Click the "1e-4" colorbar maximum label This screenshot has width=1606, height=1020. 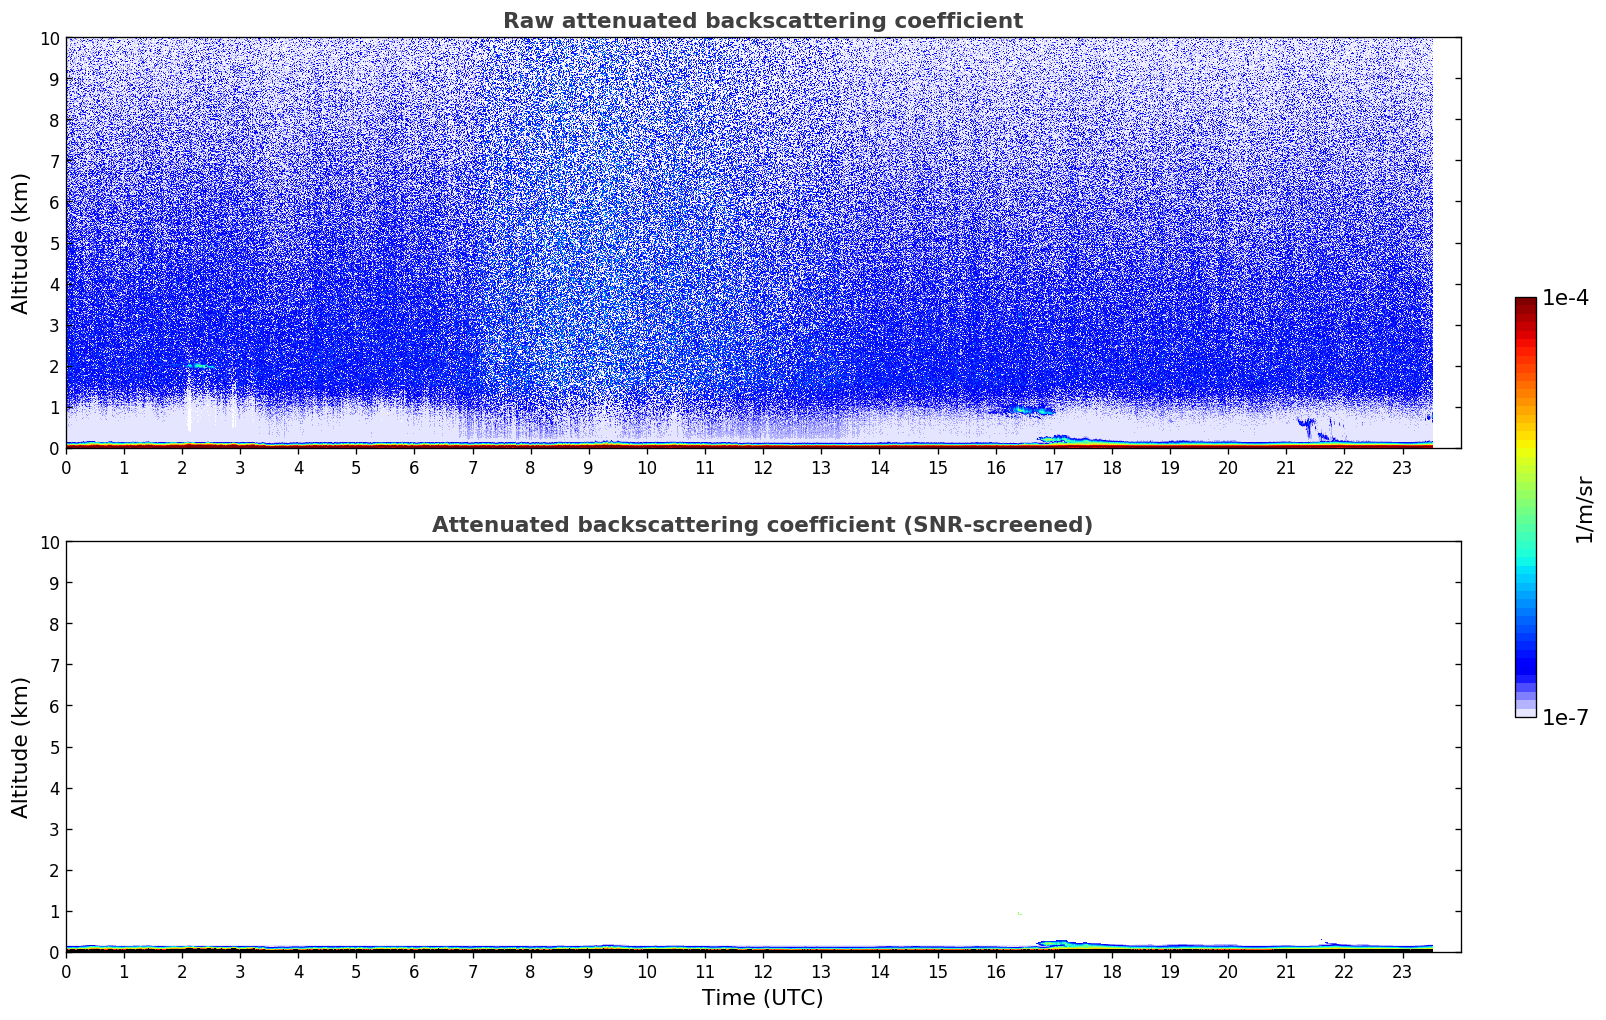point(1565,298)
